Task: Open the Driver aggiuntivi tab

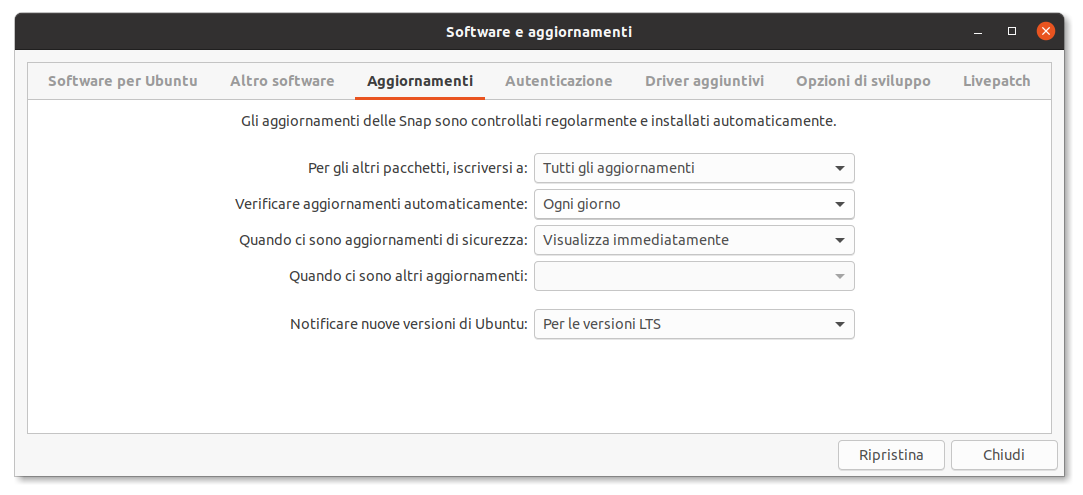Action: pos(704,81)
